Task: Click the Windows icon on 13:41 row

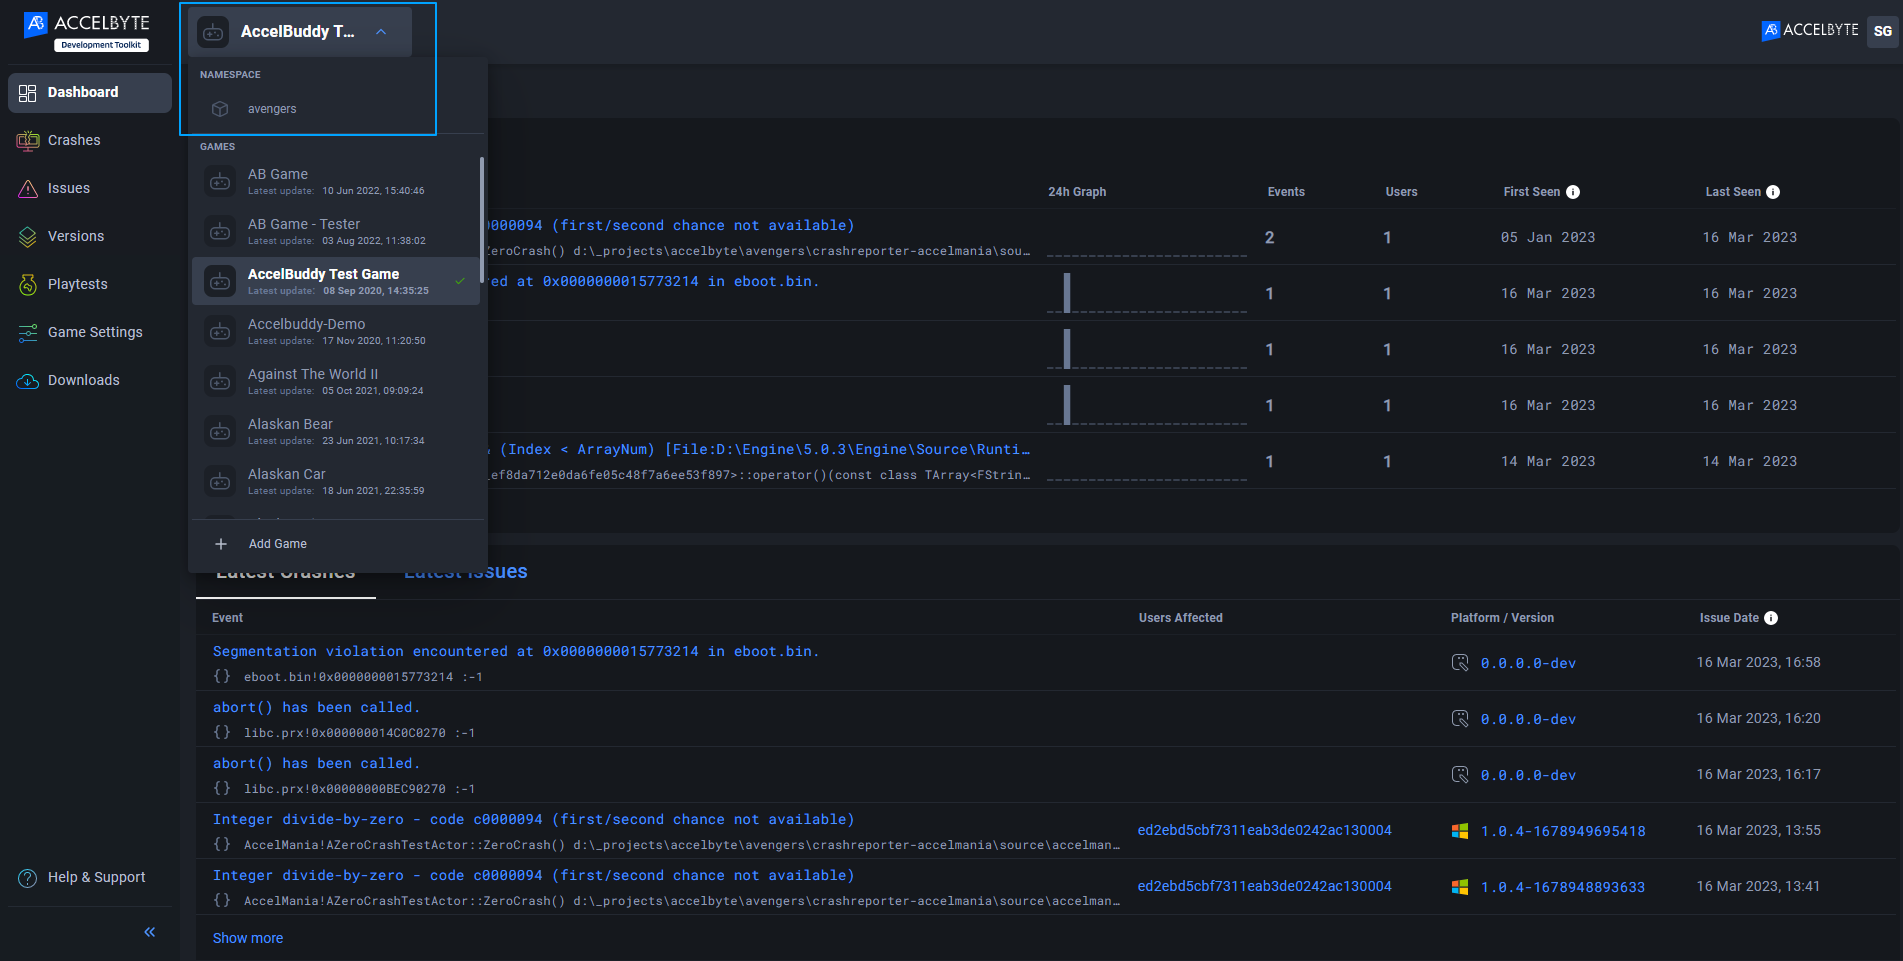Action: [1460, 887]
